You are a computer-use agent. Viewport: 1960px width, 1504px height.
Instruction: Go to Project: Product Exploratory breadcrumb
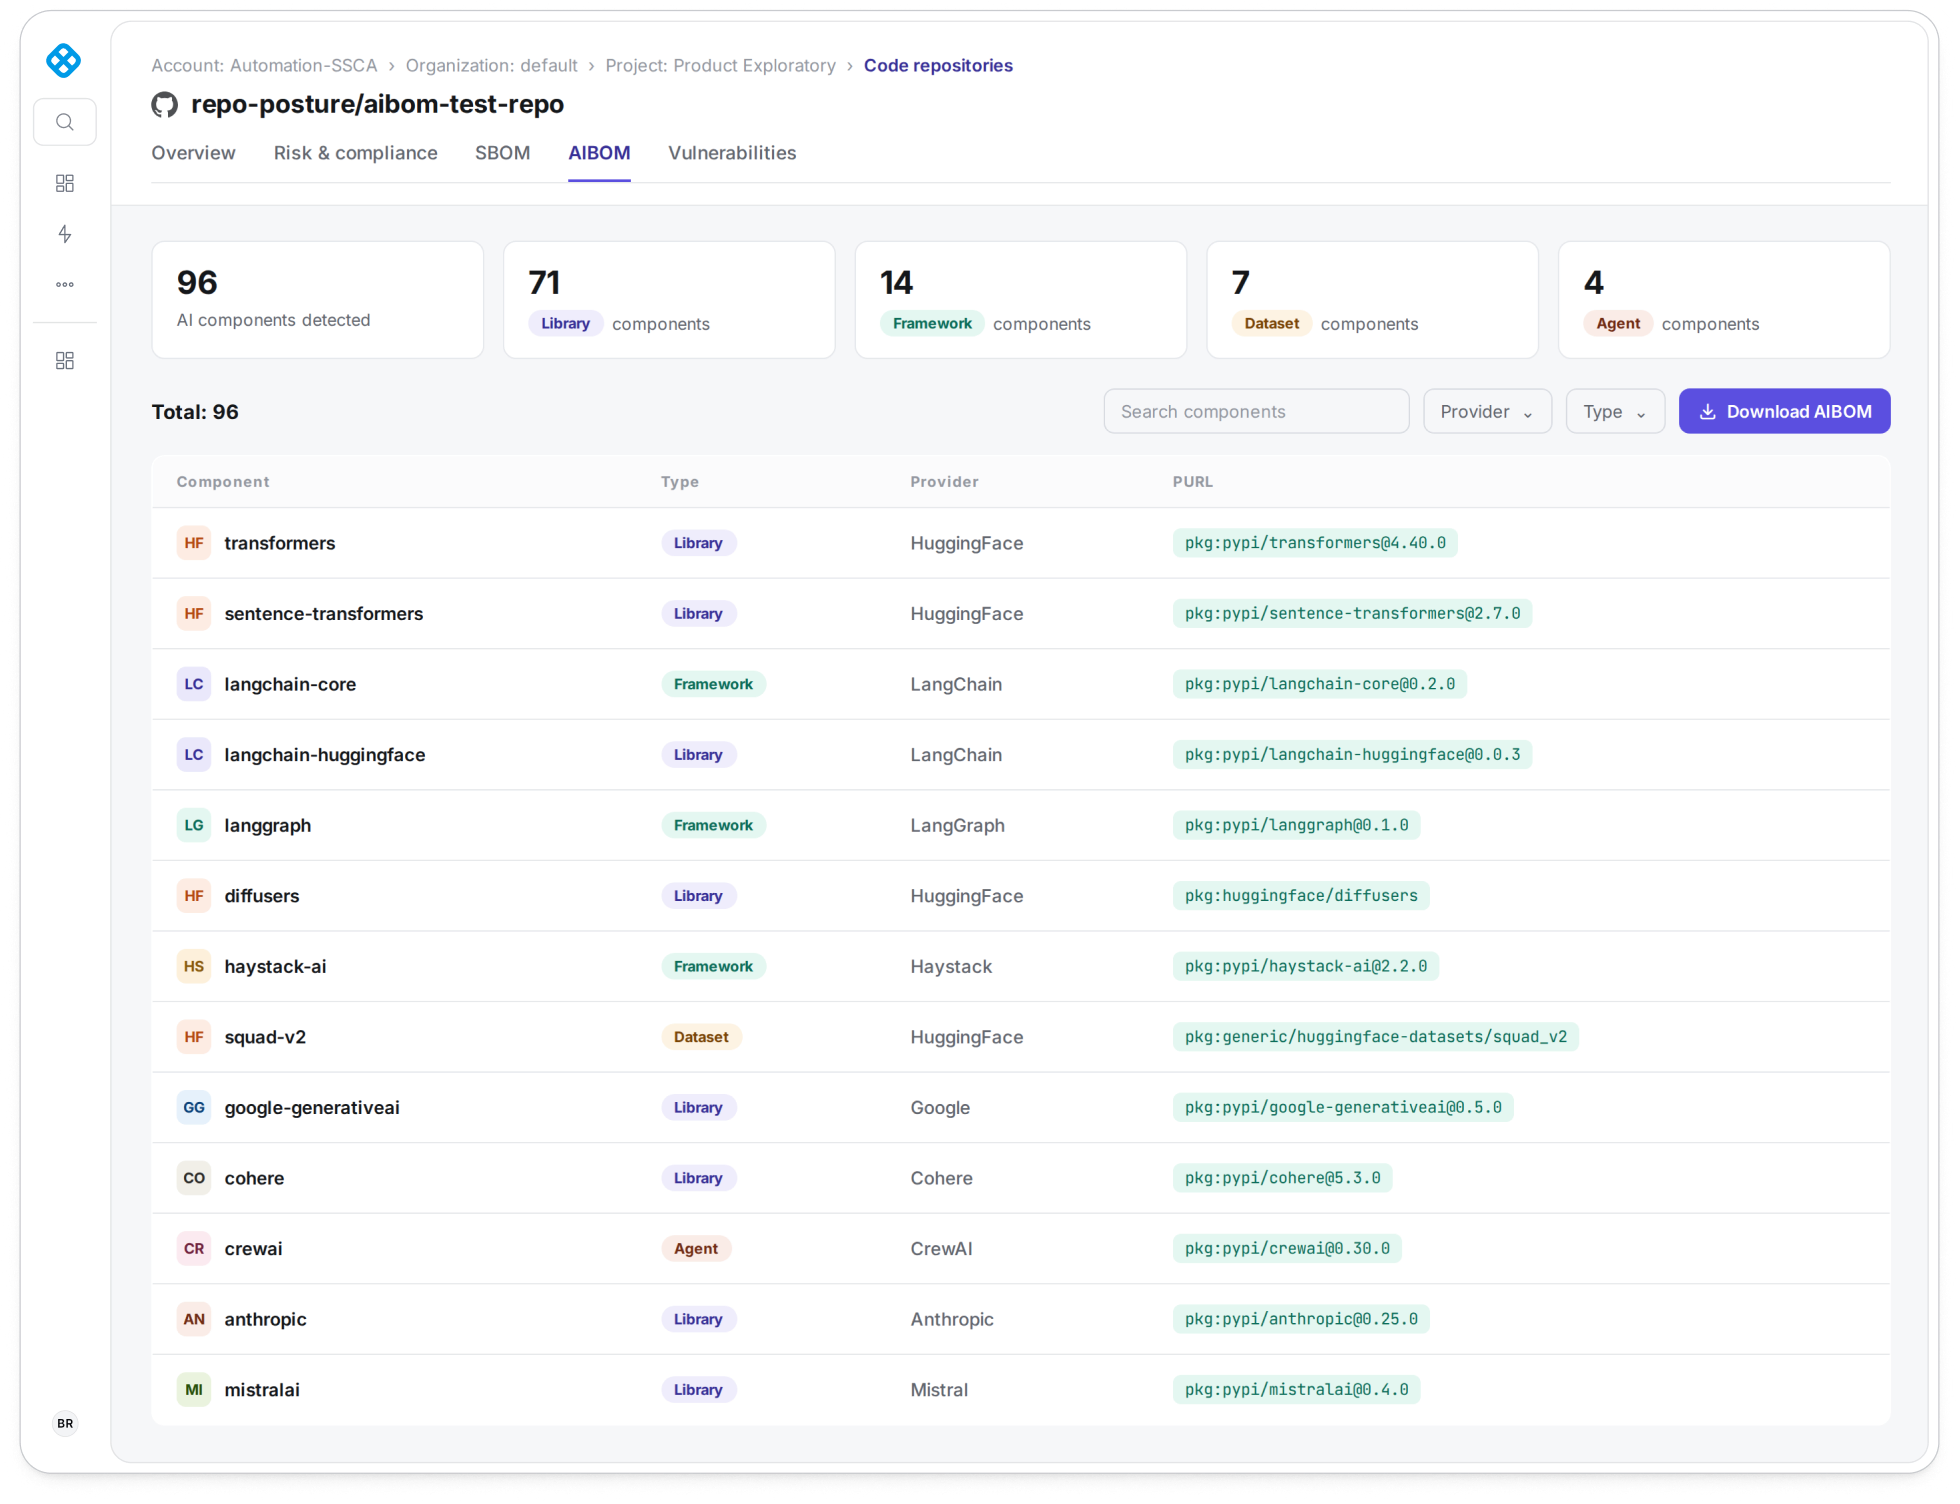(720, 65)
